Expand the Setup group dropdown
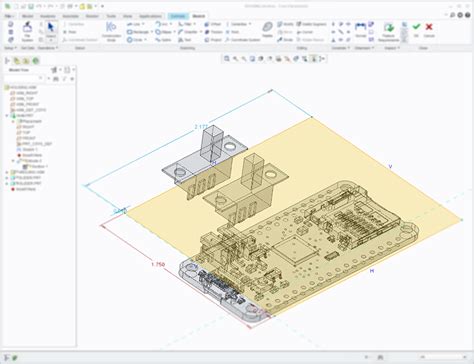This screenshot has width=474, height=364. (10, 48)
